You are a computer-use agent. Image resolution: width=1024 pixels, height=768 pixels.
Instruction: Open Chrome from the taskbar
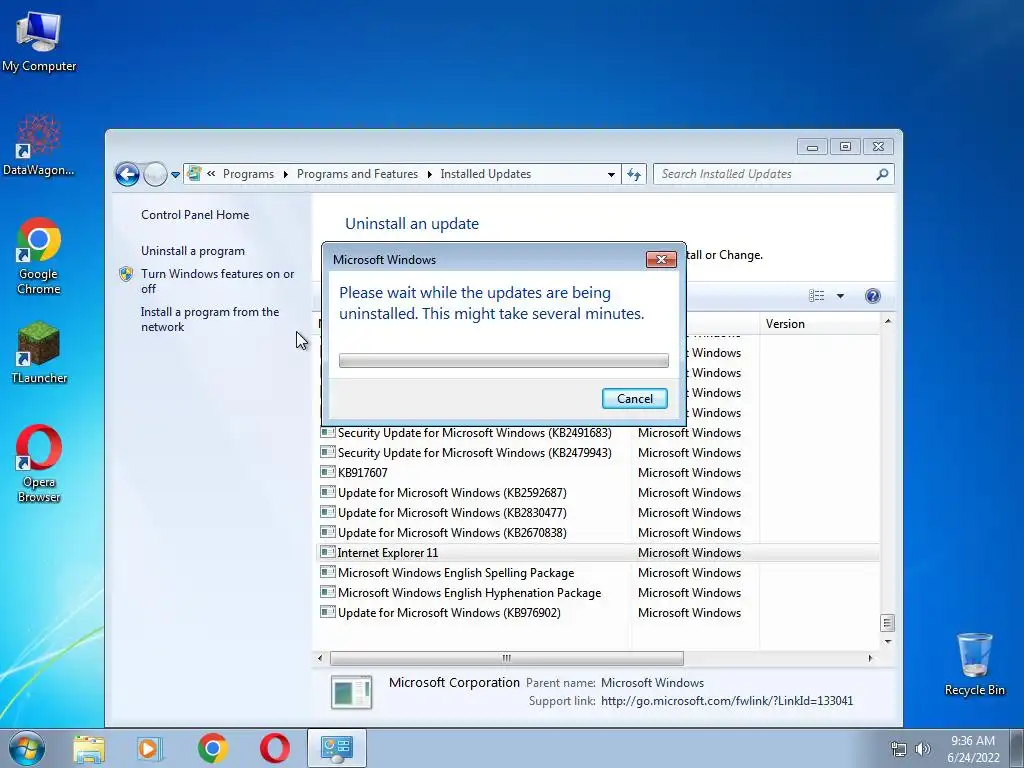(212, 748)
